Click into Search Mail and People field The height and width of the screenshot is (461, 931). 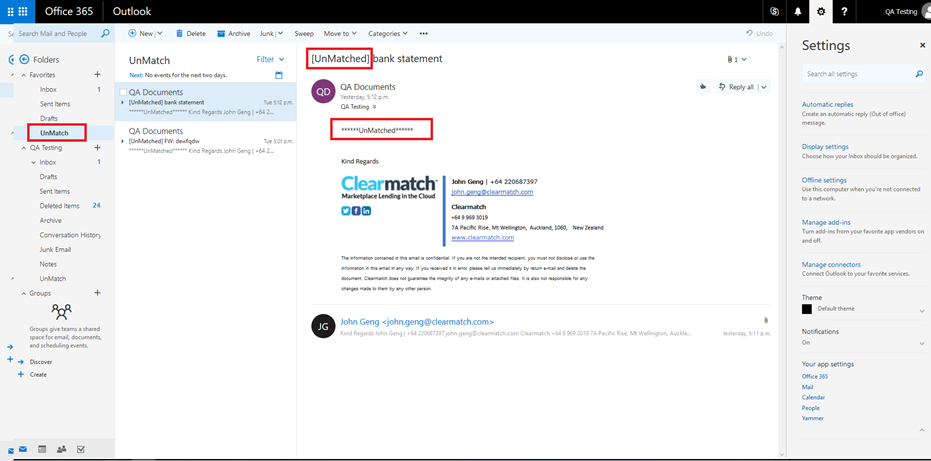click(x=56, y=34)
